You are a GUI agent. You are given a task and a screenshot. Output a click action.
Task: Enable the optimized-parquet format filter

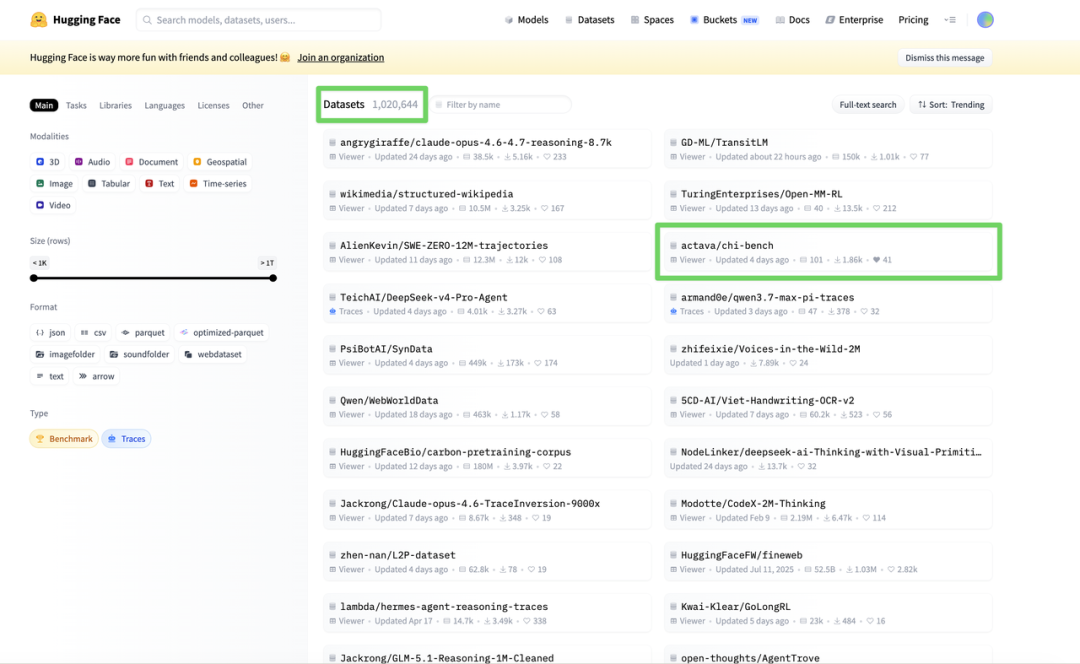click(222, 333)
